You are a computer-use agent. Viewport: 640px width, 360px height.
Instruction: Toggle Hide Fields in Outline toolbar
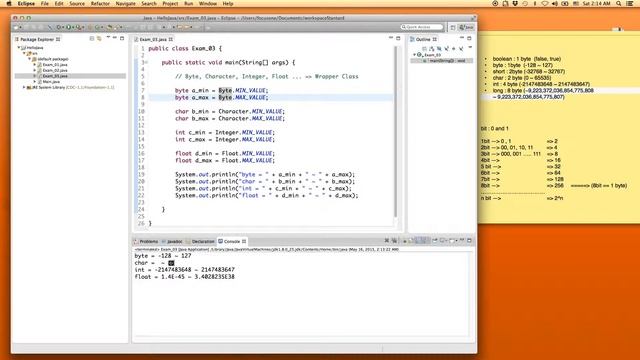coord(439,49)
